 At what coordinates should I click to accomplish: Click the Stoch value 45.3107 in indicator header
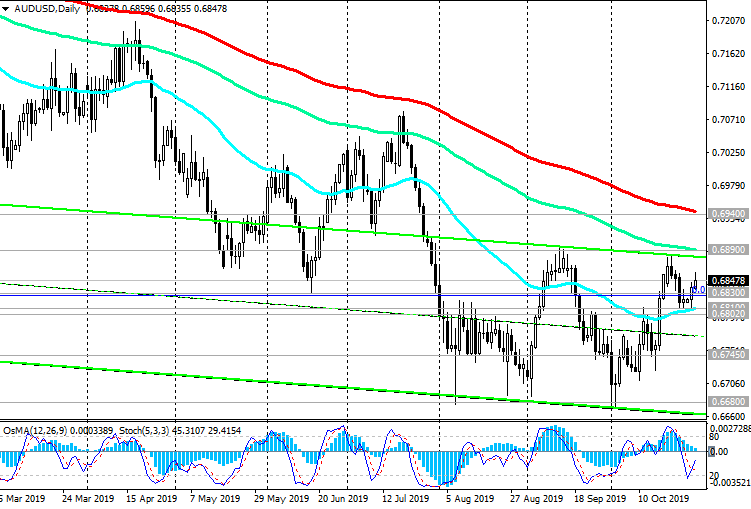pyautogui.click(x=188, y=431)
